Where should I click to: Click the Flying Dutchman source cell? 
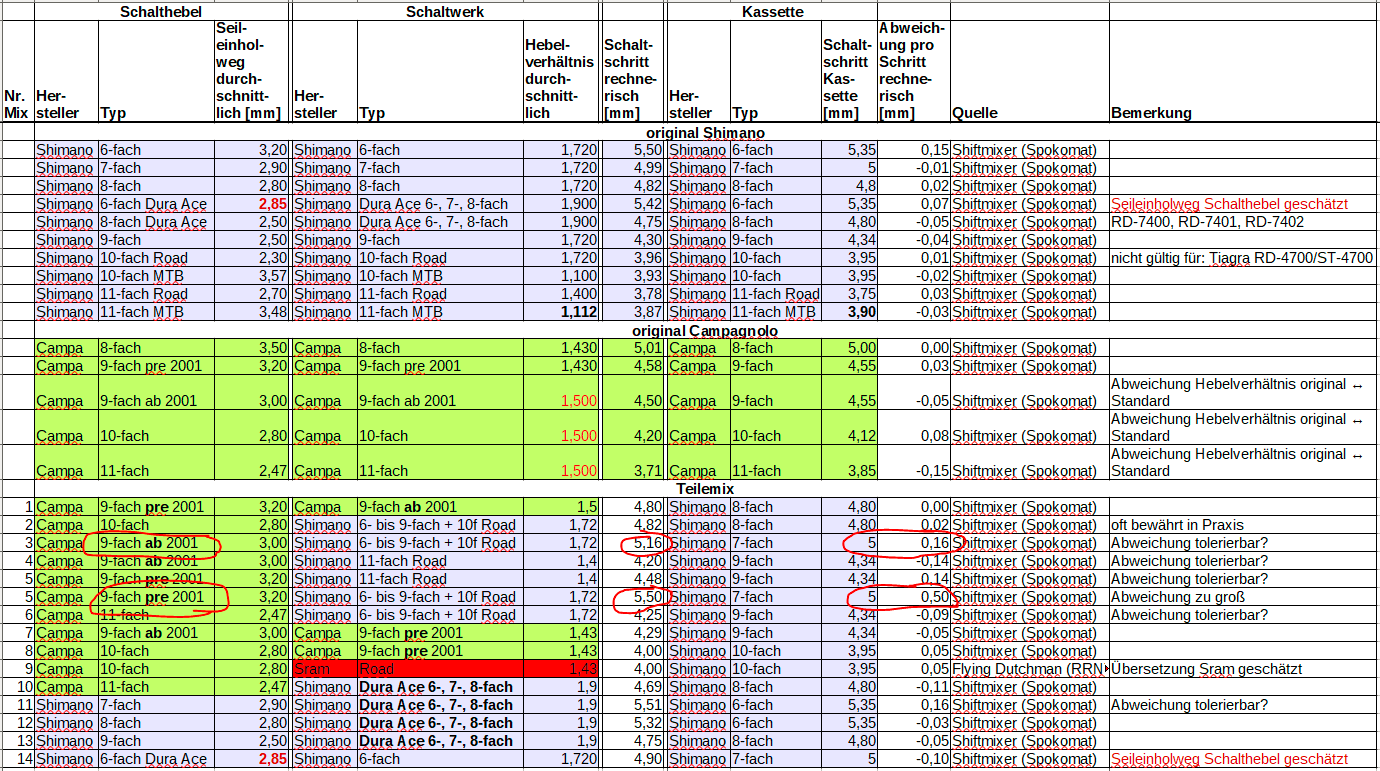click(x=1028, y=669)
